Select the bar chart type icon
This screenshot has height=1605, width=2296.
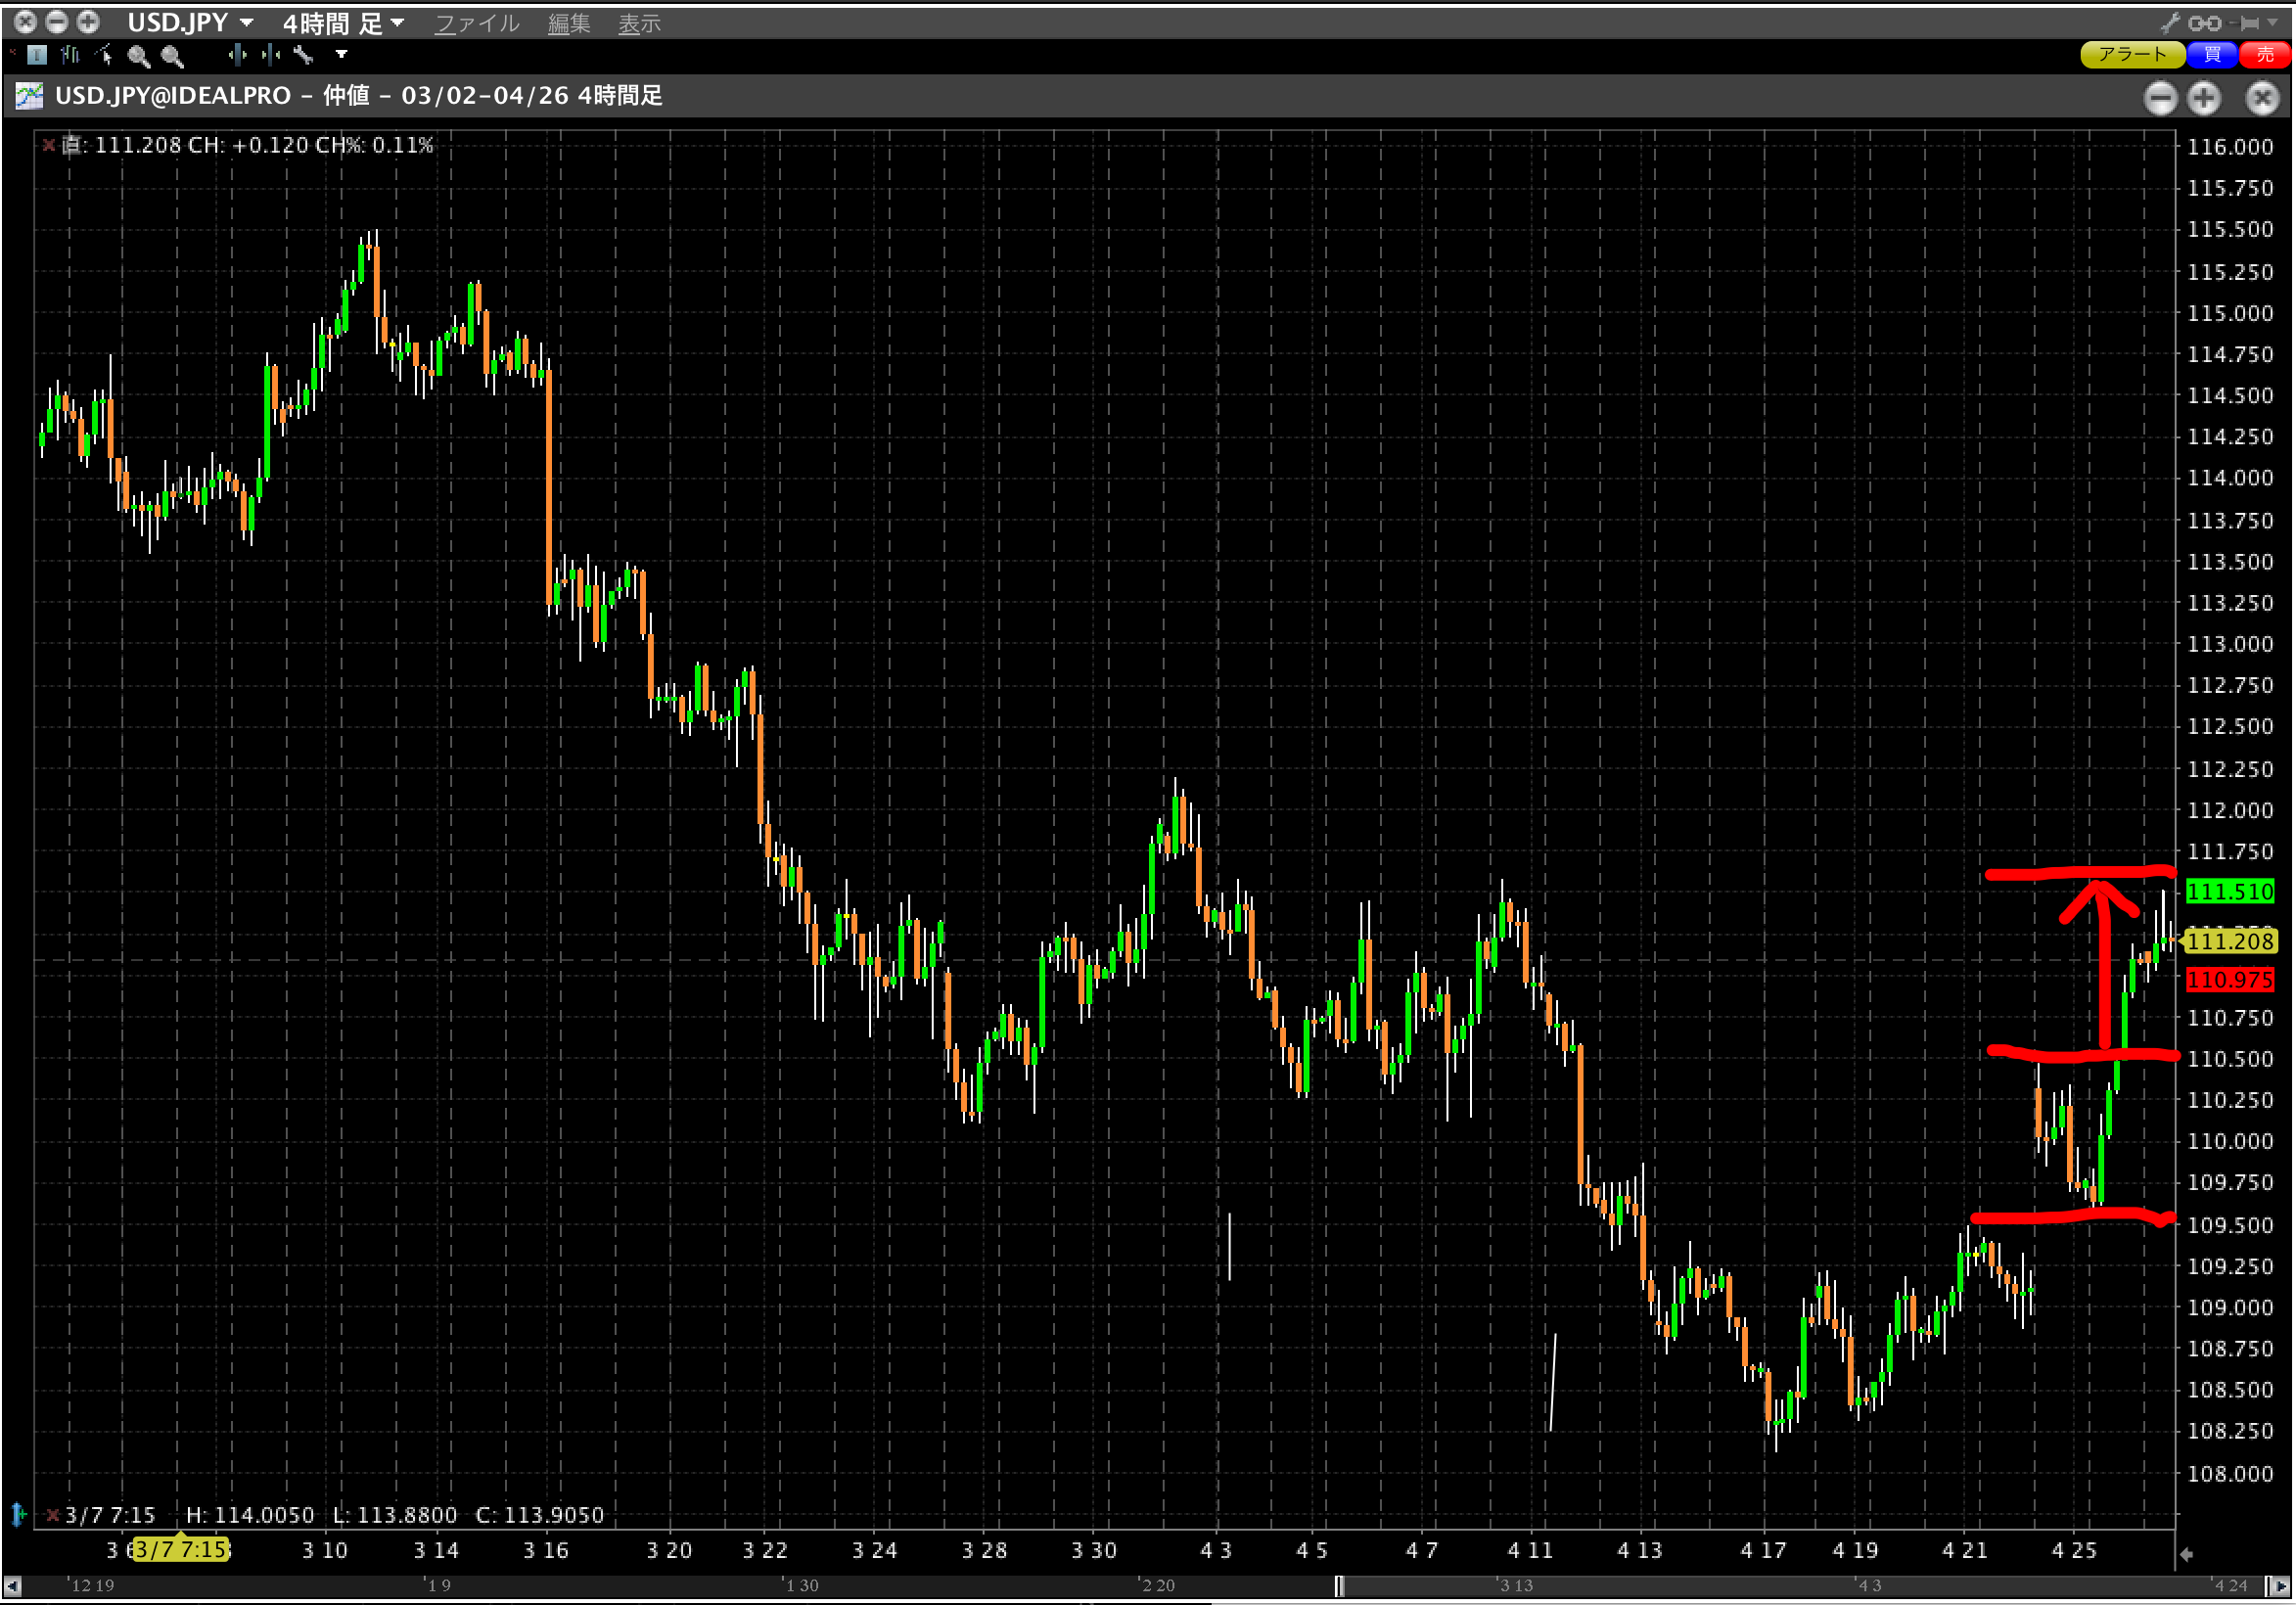coord(70,55)
